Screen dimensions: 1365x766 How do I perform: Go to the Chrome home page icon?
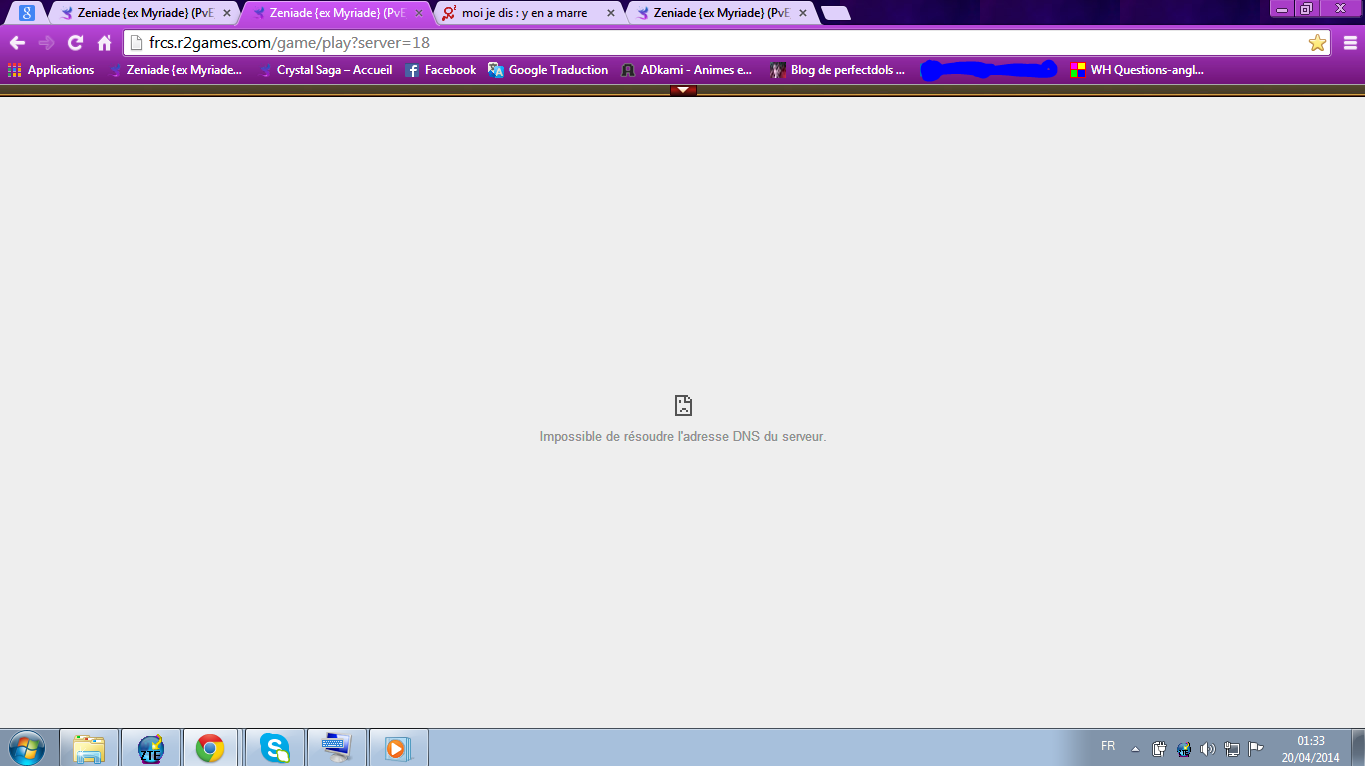[104, 43]
